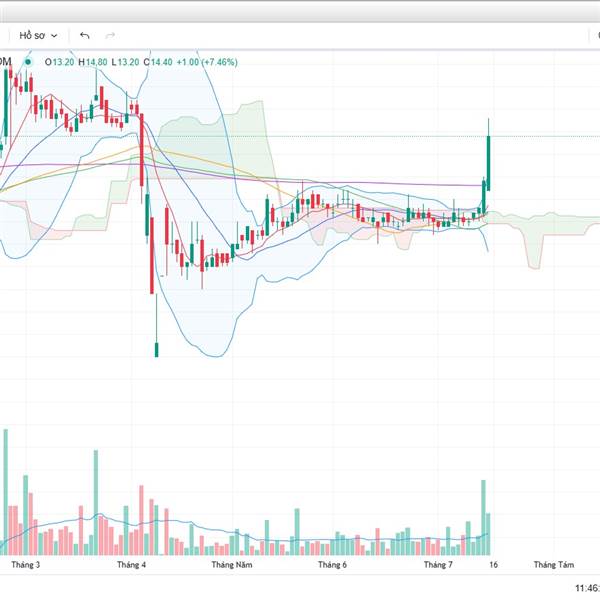Click the low value L13.20

pos(125,62)
